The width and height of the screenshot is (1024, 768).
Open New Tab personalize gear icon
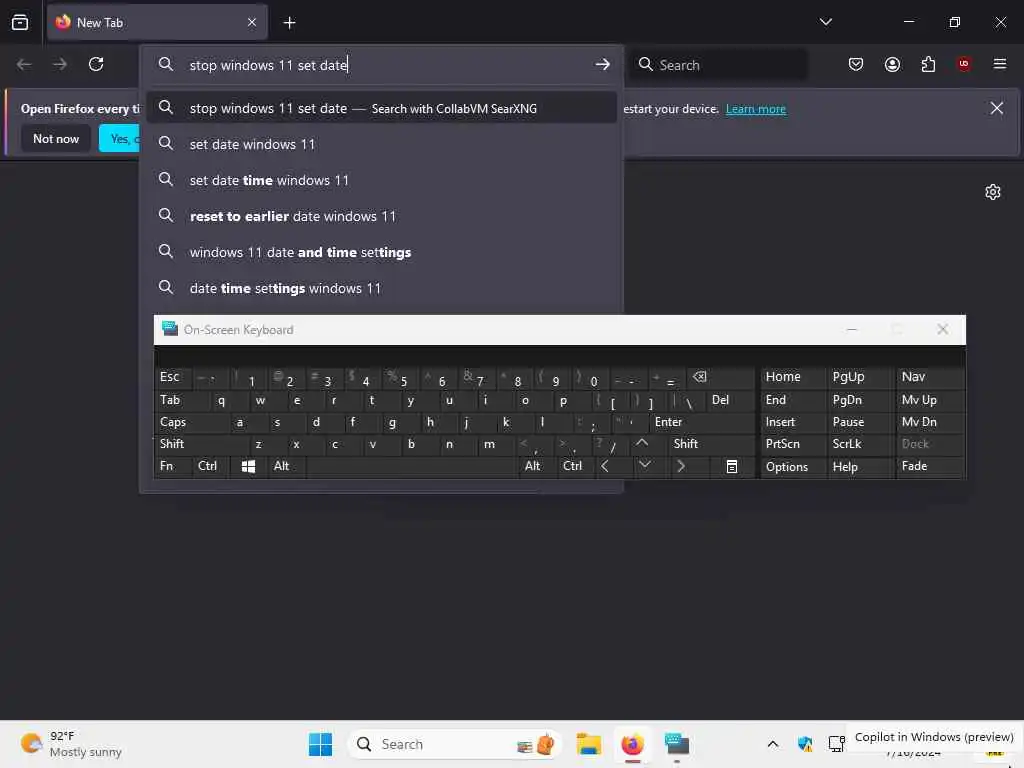pos(993,192)
